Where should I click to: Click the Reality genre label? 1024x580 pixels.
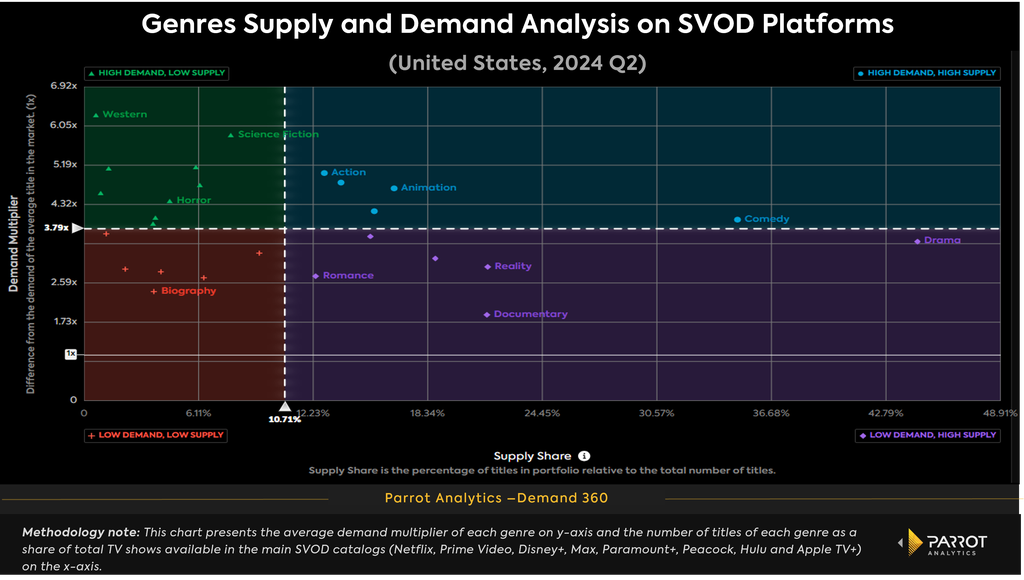click(x=513, y=266)
